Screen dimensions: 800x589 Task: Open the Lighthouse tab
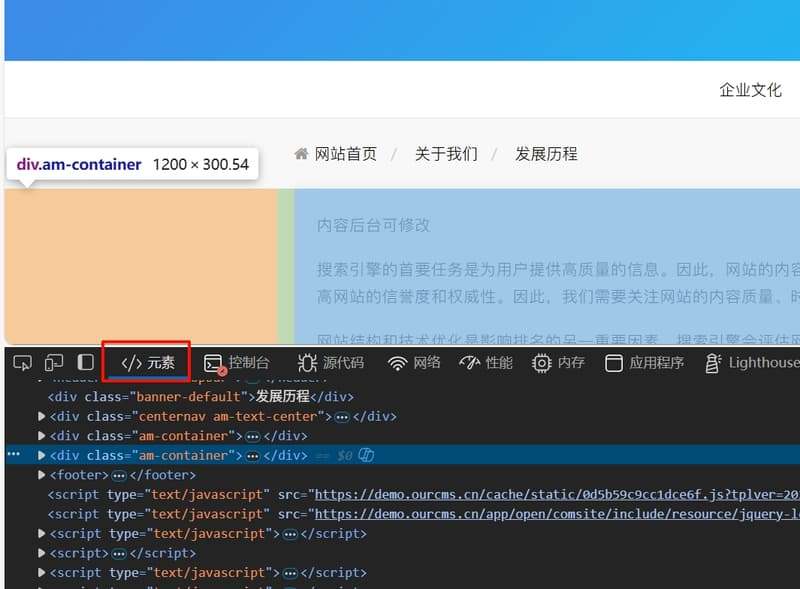pyautogui.click(x=752, y=363)
